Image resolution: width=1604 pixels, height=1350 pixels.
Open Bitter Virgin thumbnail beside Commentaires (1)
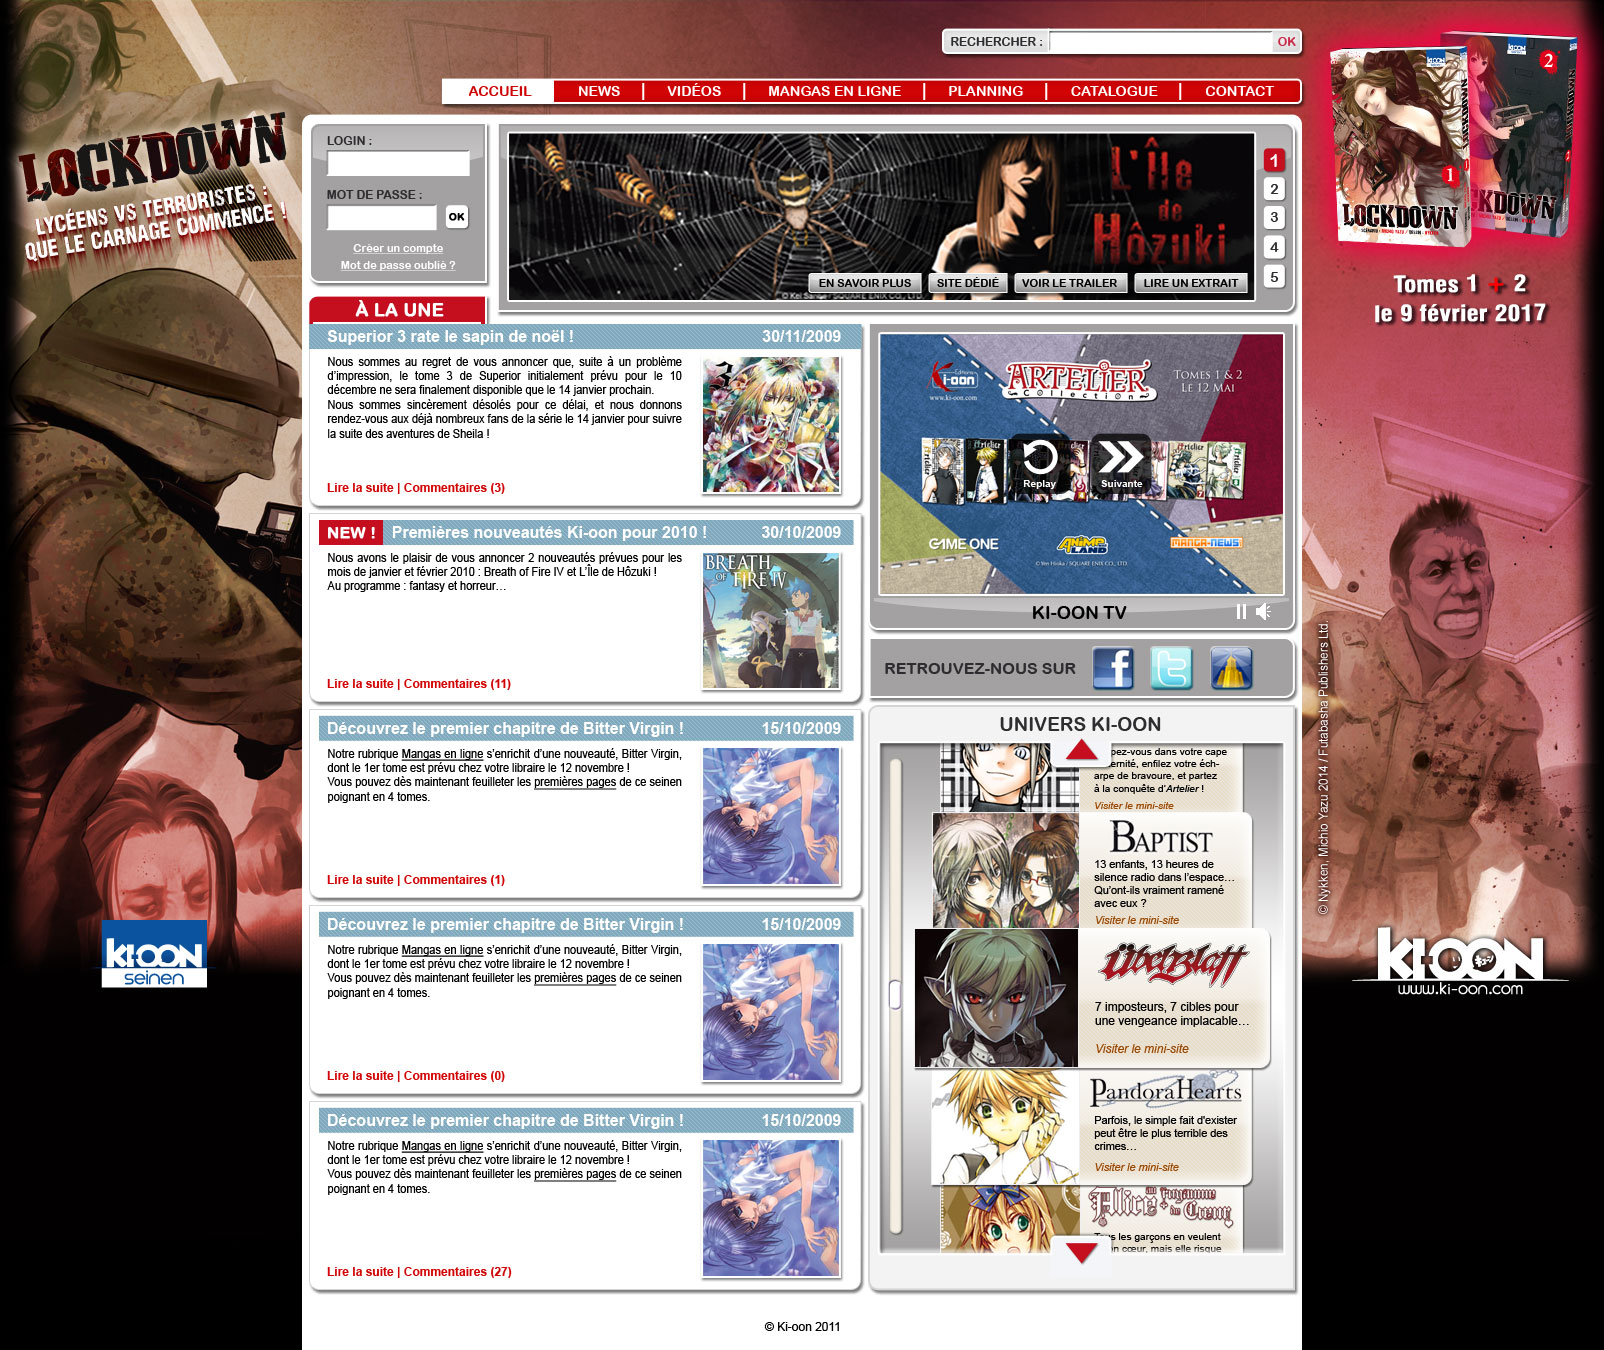coord(771,817)
